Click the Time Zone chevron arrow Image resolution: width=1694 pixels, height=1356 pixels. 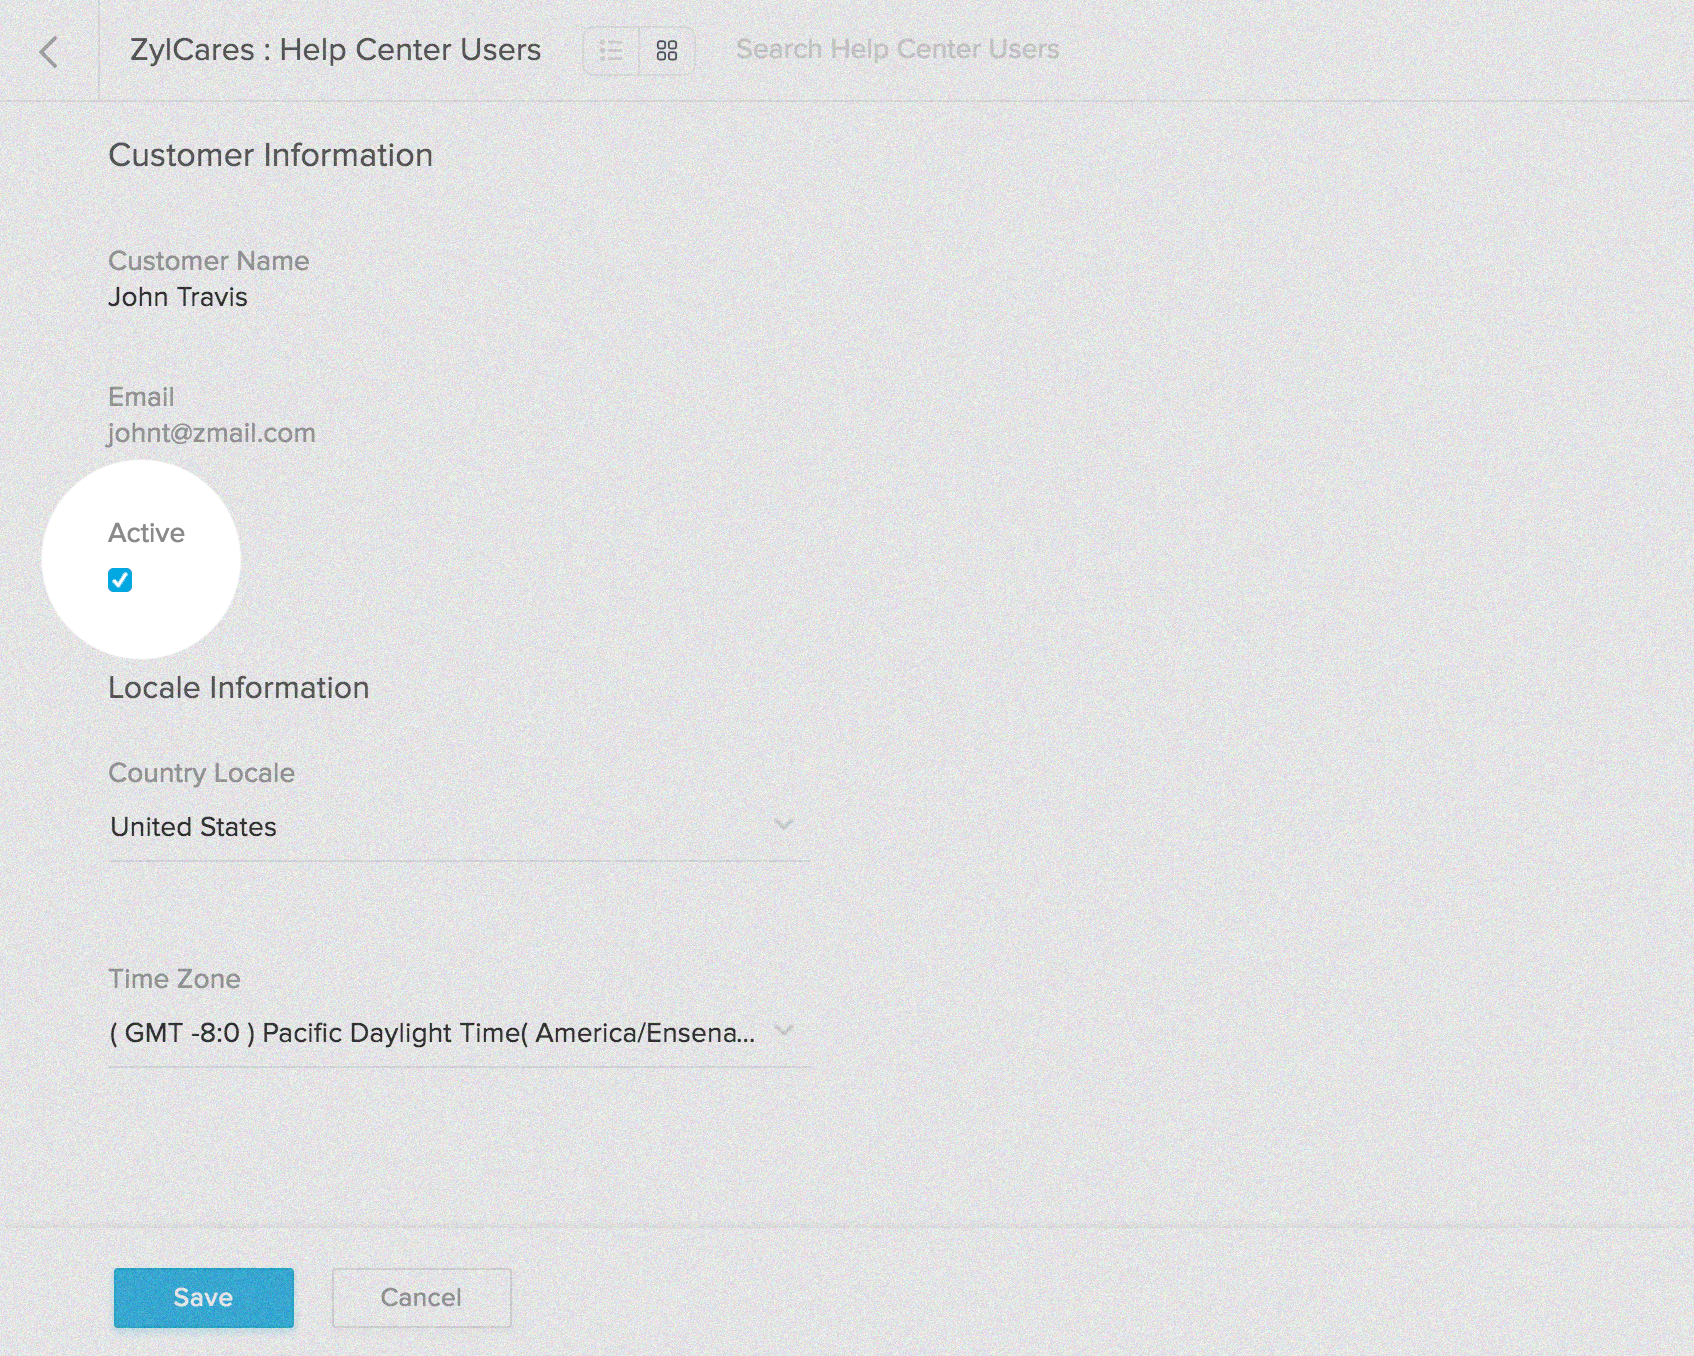(784, 1030)
